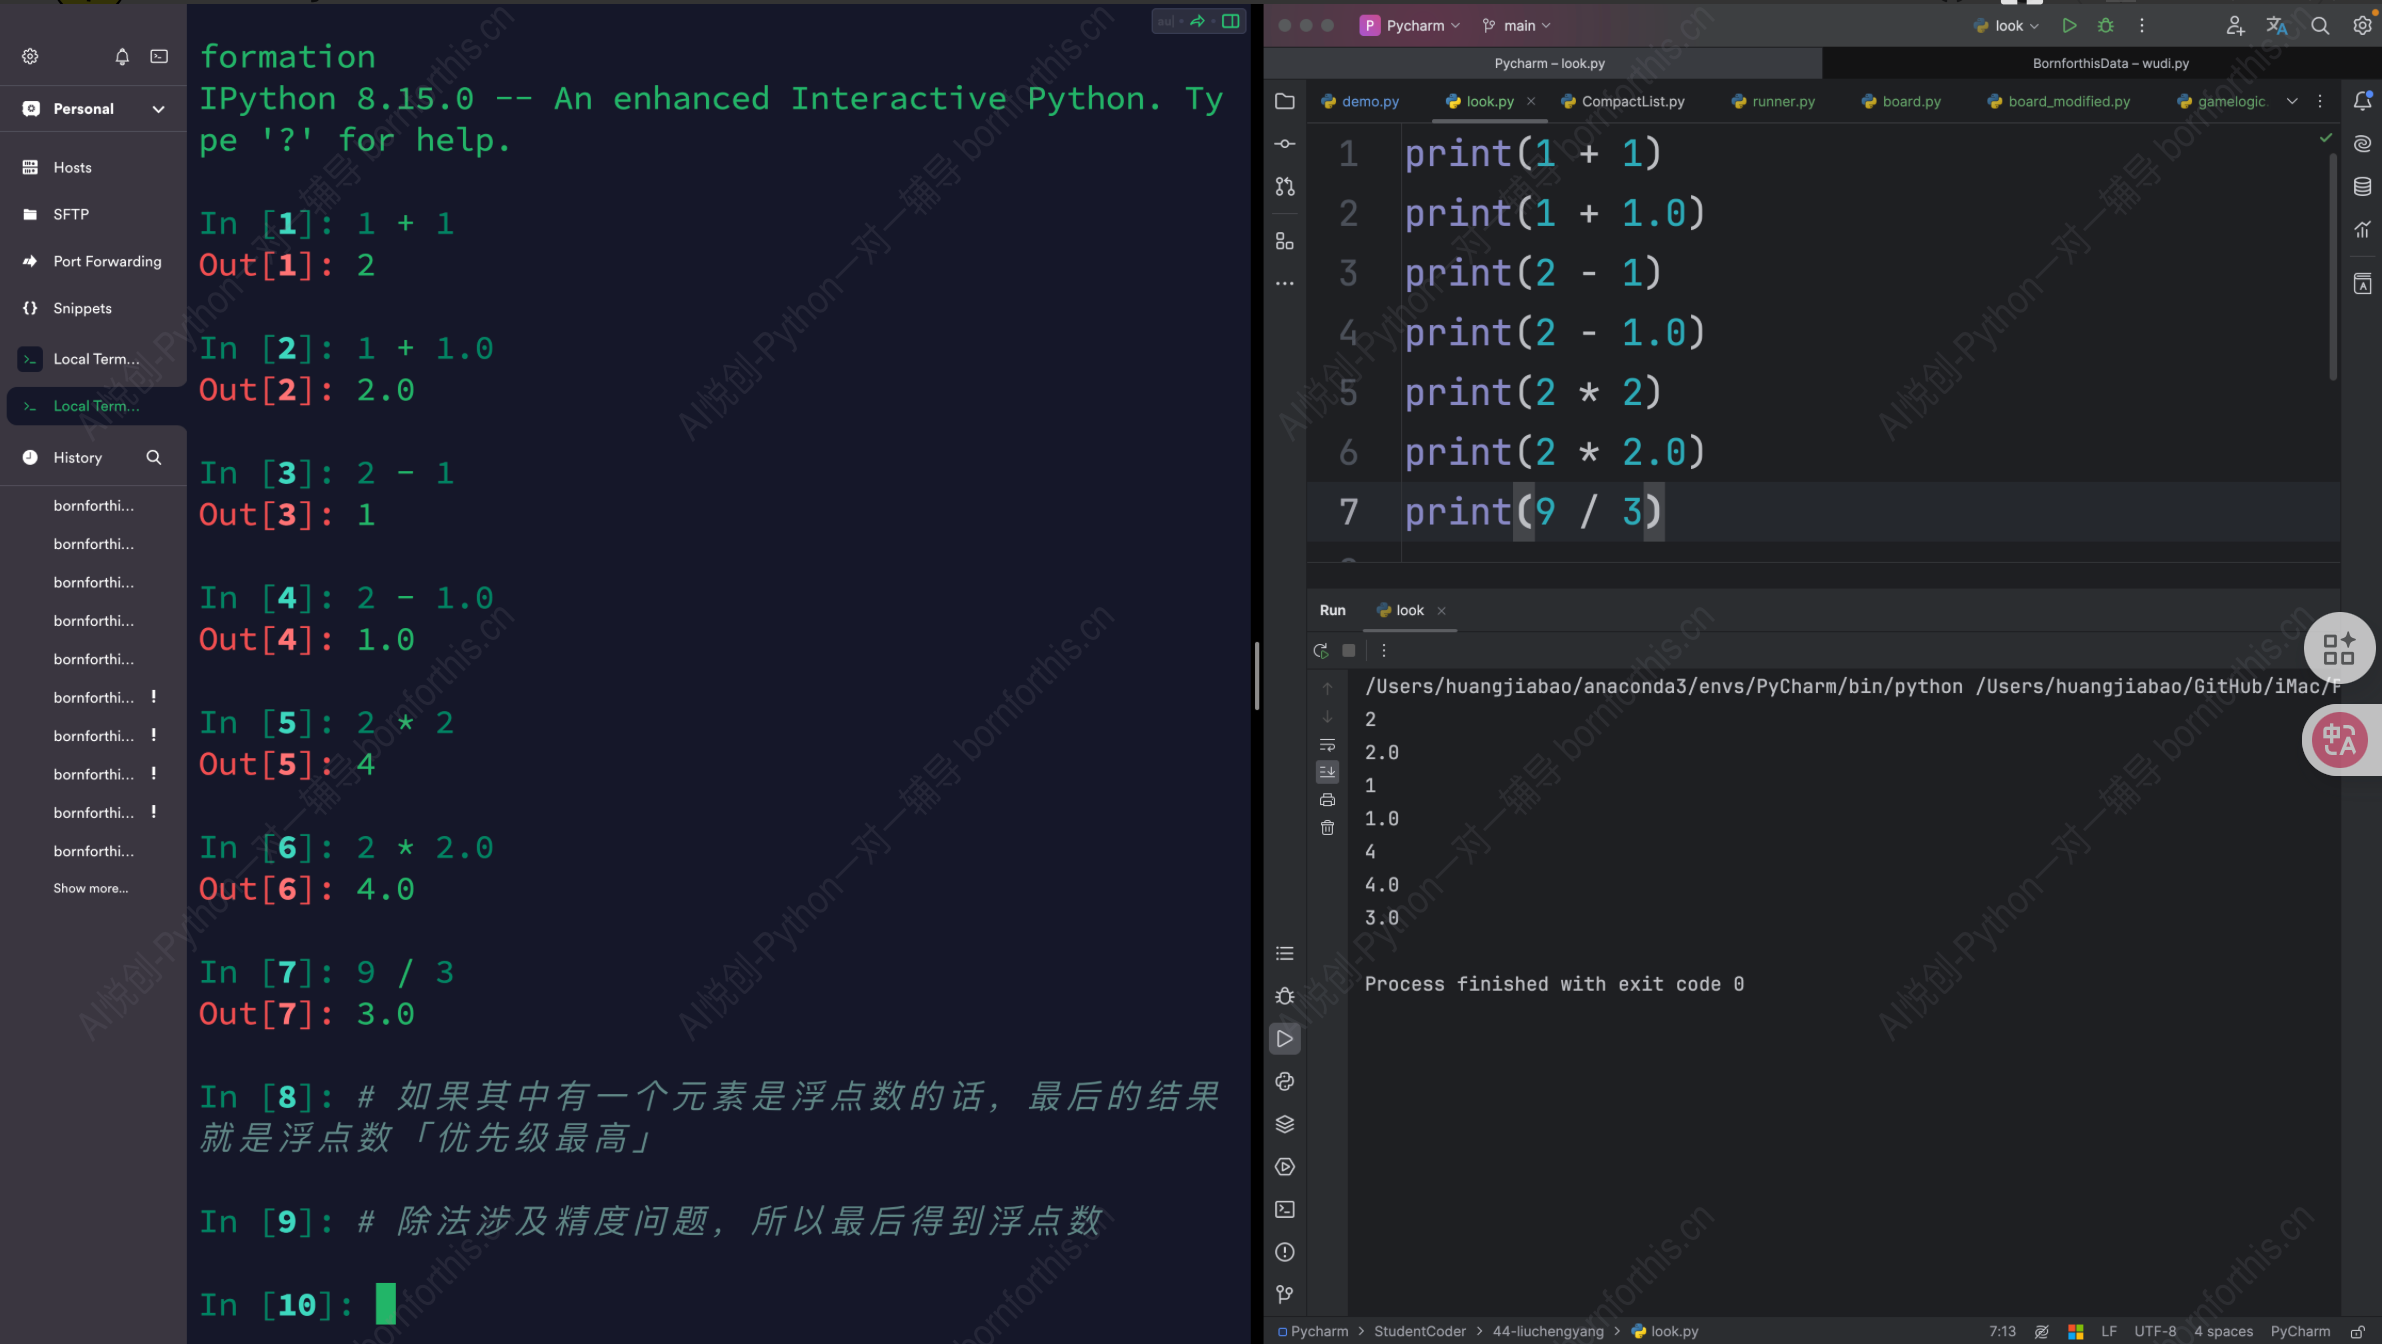The image size is (2382, 1344).
Task: Run look with the green play icon
Action: [2070, 25]
